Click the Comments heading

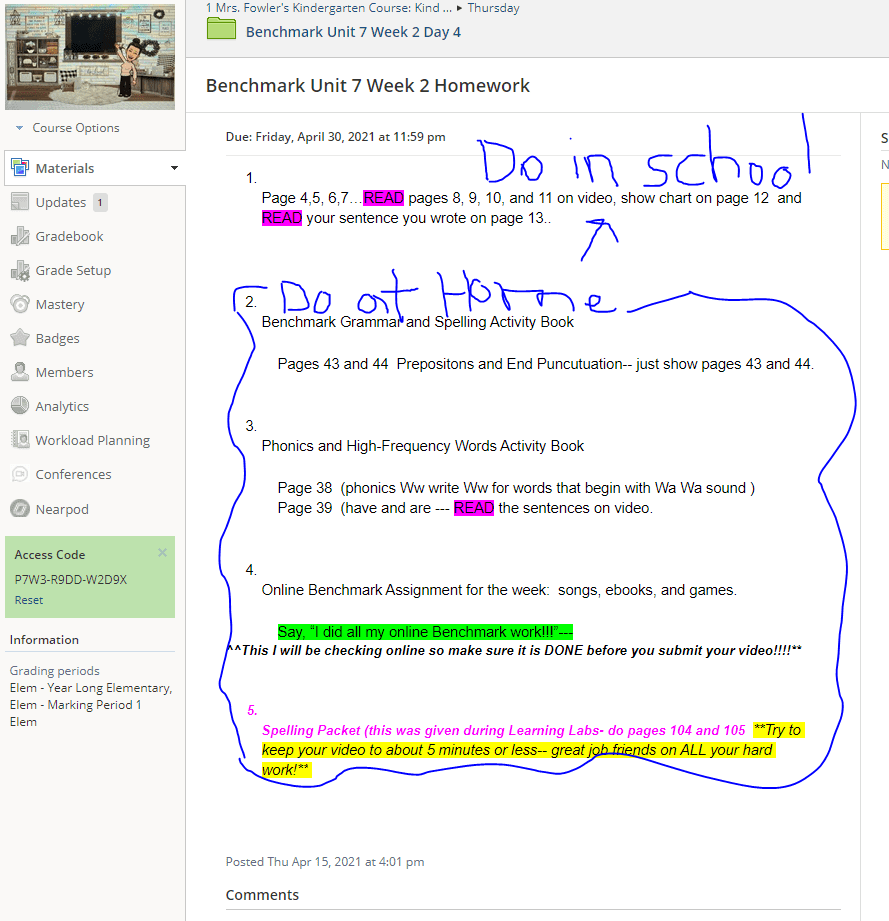262,895
